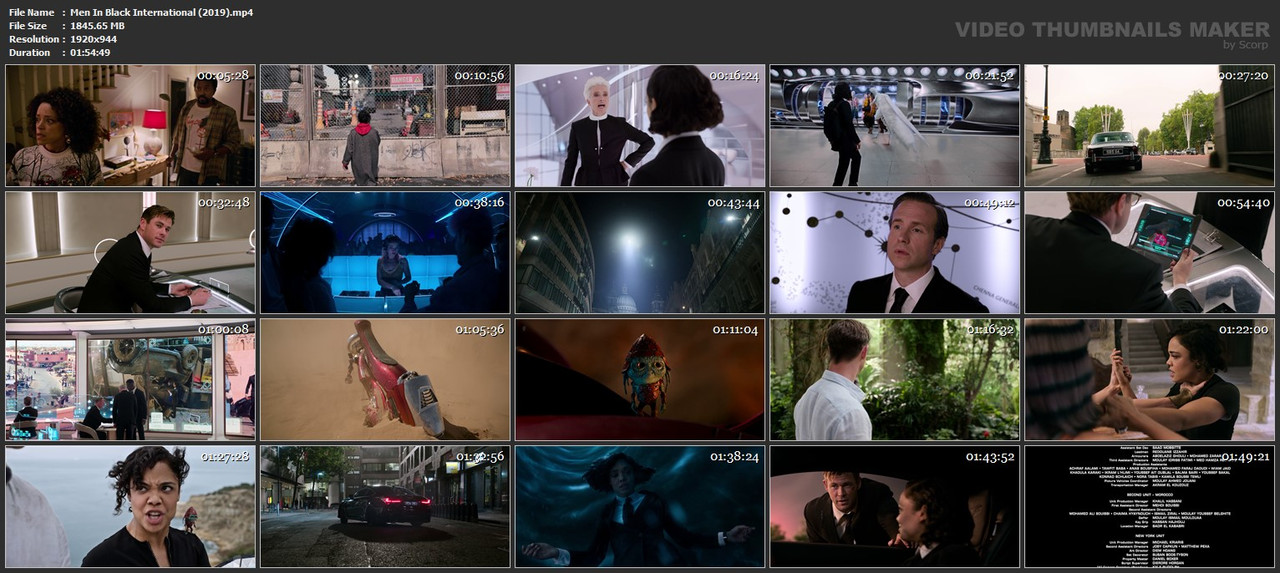This screenshot has height=573, width=1280.
Task: Open the blue nightclub frame at 00:38:16
Action: tap(385, 253)
